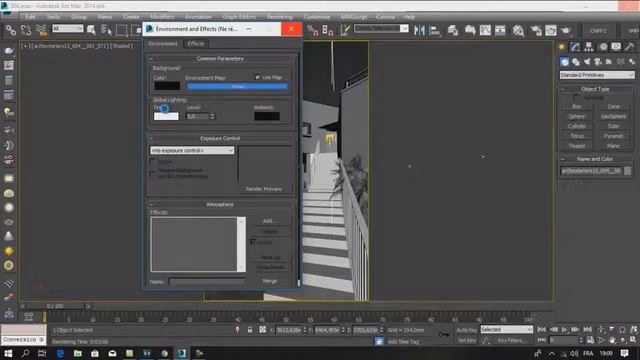This screenshot has height=360, width=640.
Task: Click the Environment Map 'None' button
Action: (238, 86)
